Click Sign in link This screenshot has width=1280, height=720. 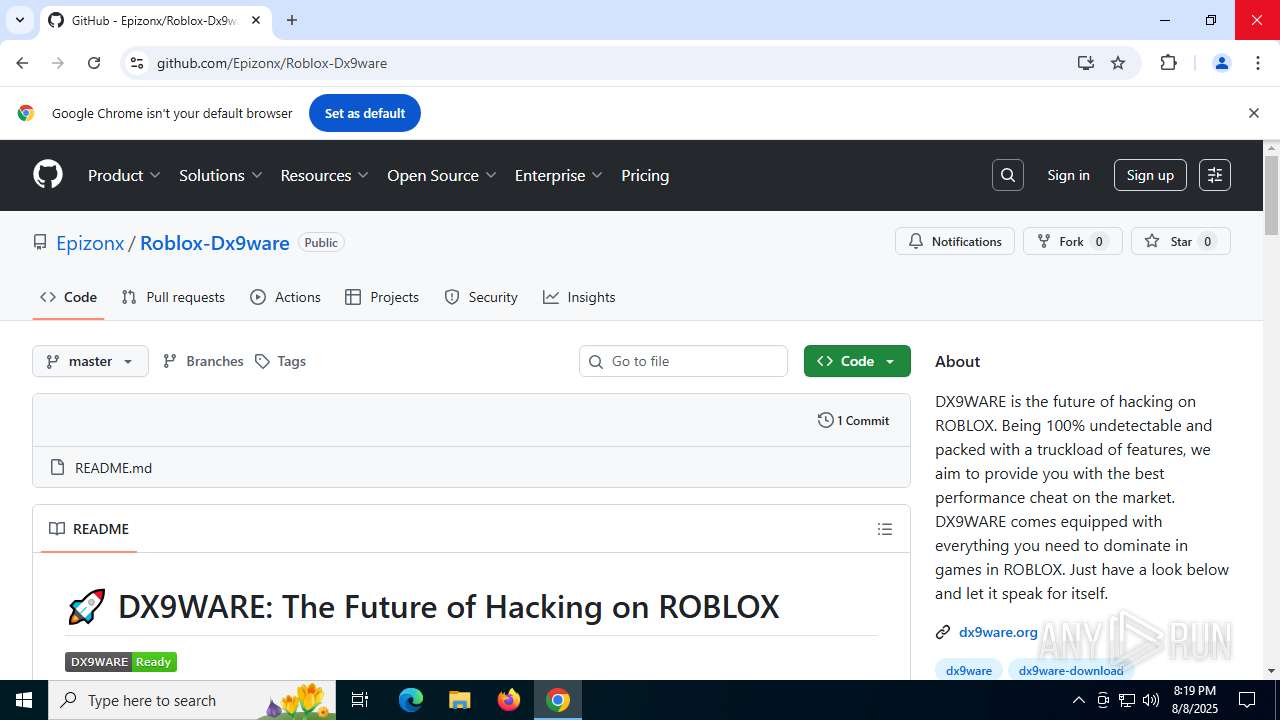1068,175
